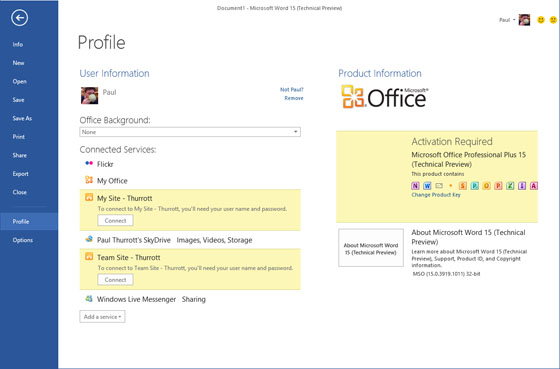This screenshot has width=560, height=369.
Task: Open the Office Background dropdown
Action: tap(190, 132)
